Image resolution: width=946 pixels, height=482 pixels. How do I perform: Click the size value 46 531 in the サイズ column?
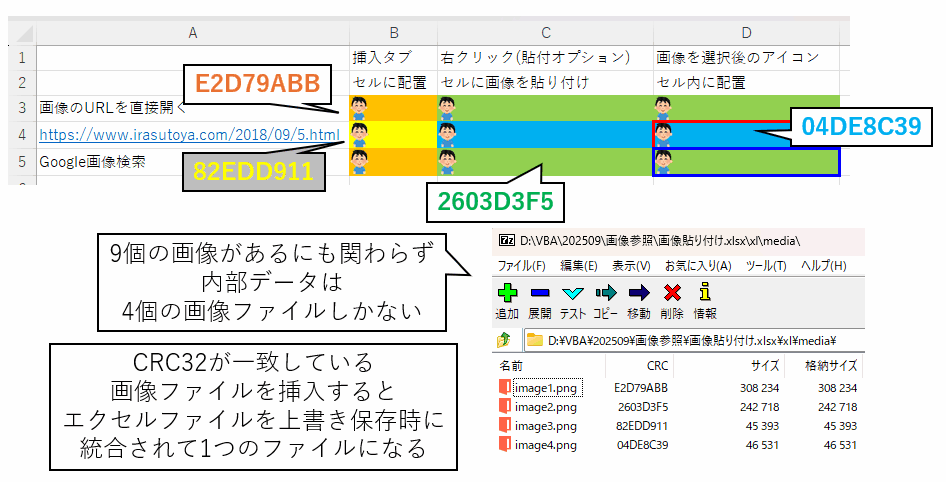(762, 445)
